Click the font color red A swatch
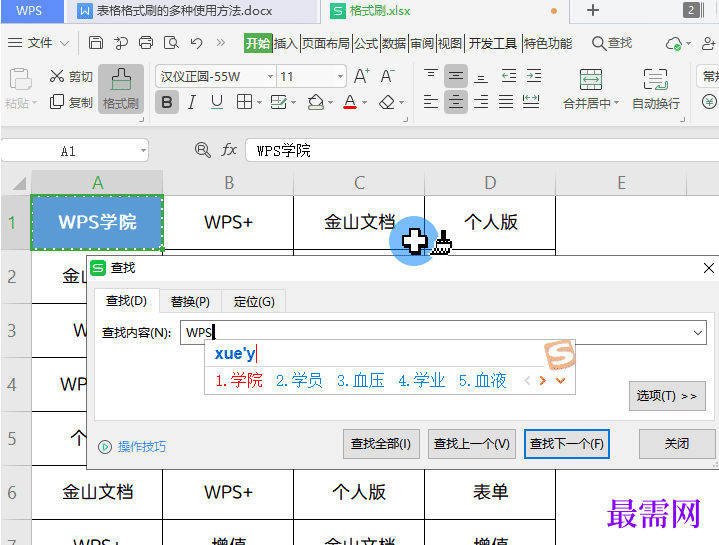719x545 pixels. point(350,102)
